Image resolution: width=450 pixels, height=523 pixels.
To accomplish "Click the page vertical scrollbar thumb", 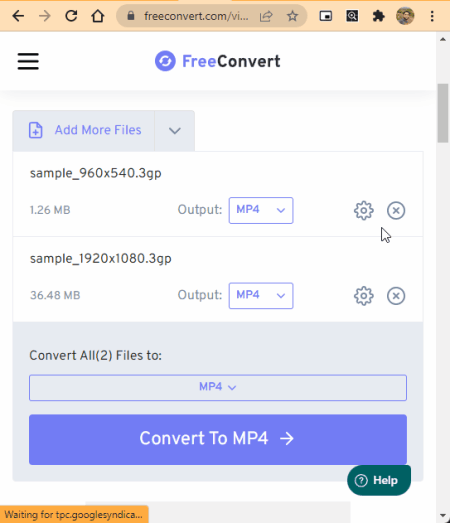I will tap(443, 113).
